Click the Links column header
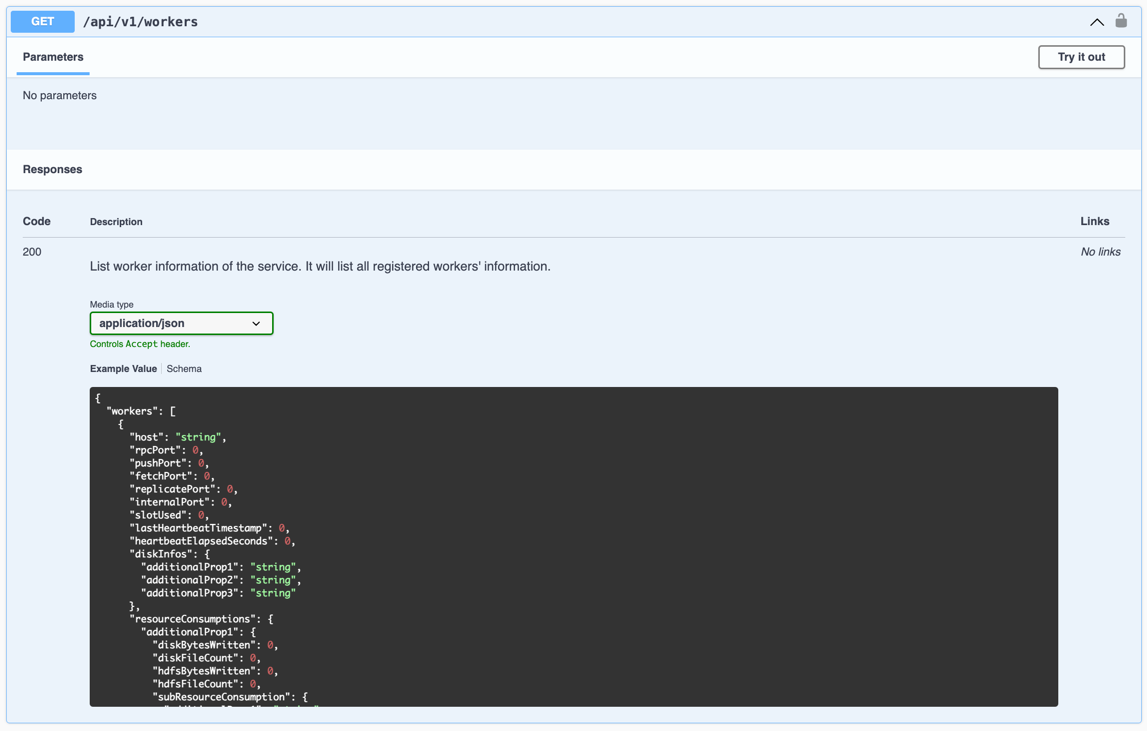 [1094, 221]
